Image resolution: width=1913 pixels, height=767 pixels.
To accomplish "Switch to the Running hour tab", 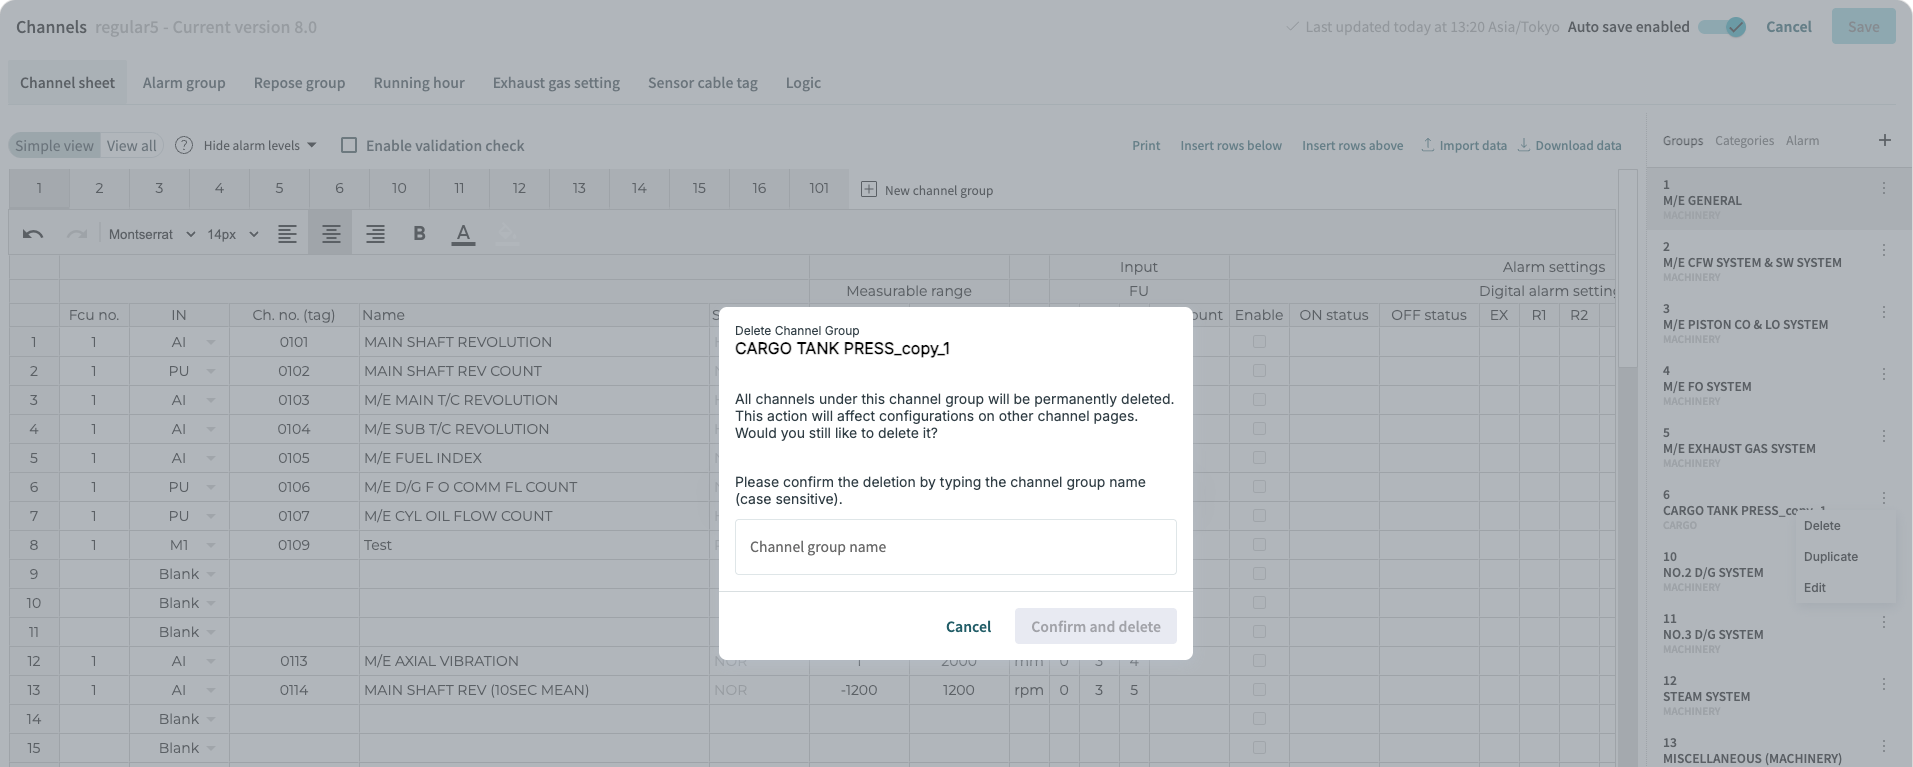I will pos(419,83).
